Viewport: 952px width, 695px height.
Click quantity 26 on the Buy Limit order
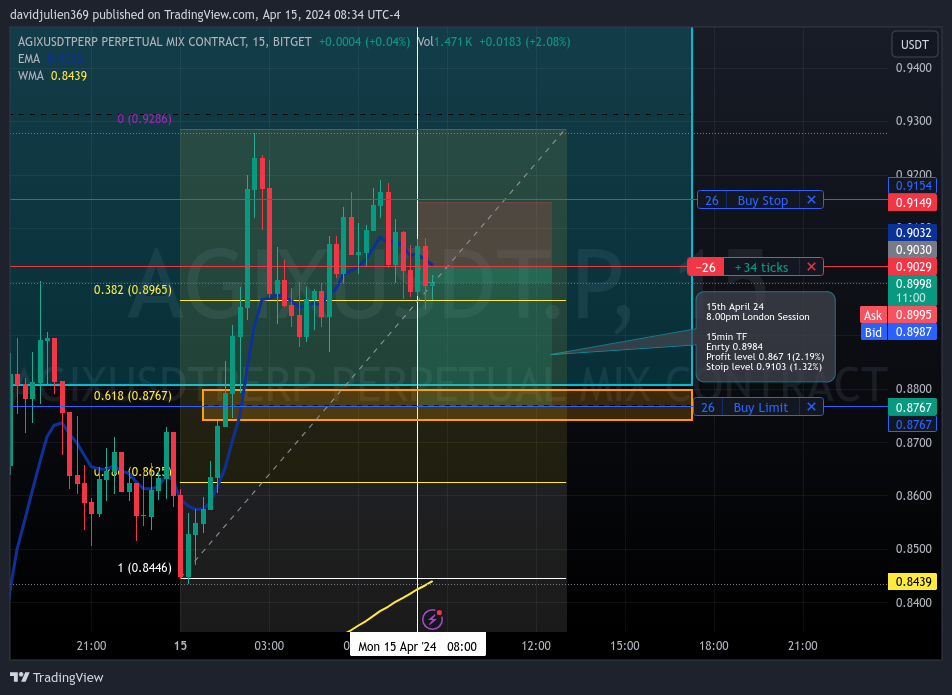click(708, 407)
